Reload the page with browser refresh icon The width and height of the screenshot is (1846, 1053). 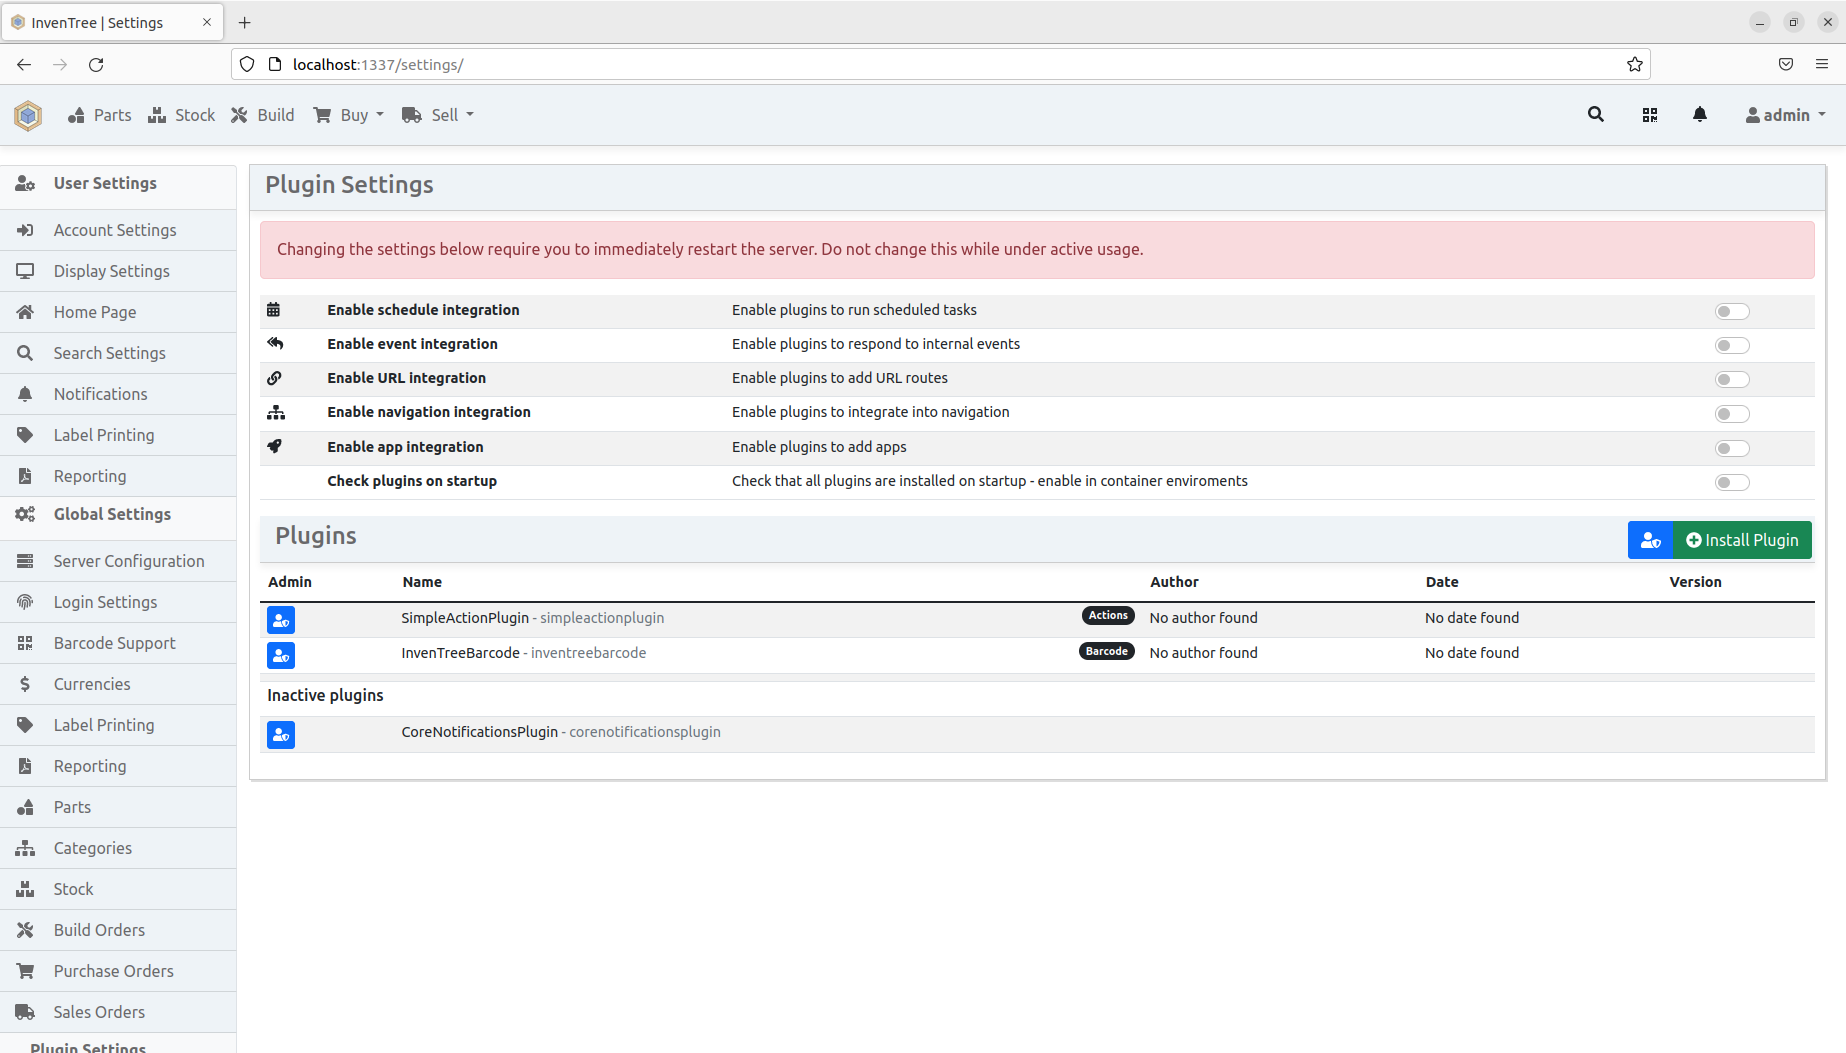tap(96, 65)
